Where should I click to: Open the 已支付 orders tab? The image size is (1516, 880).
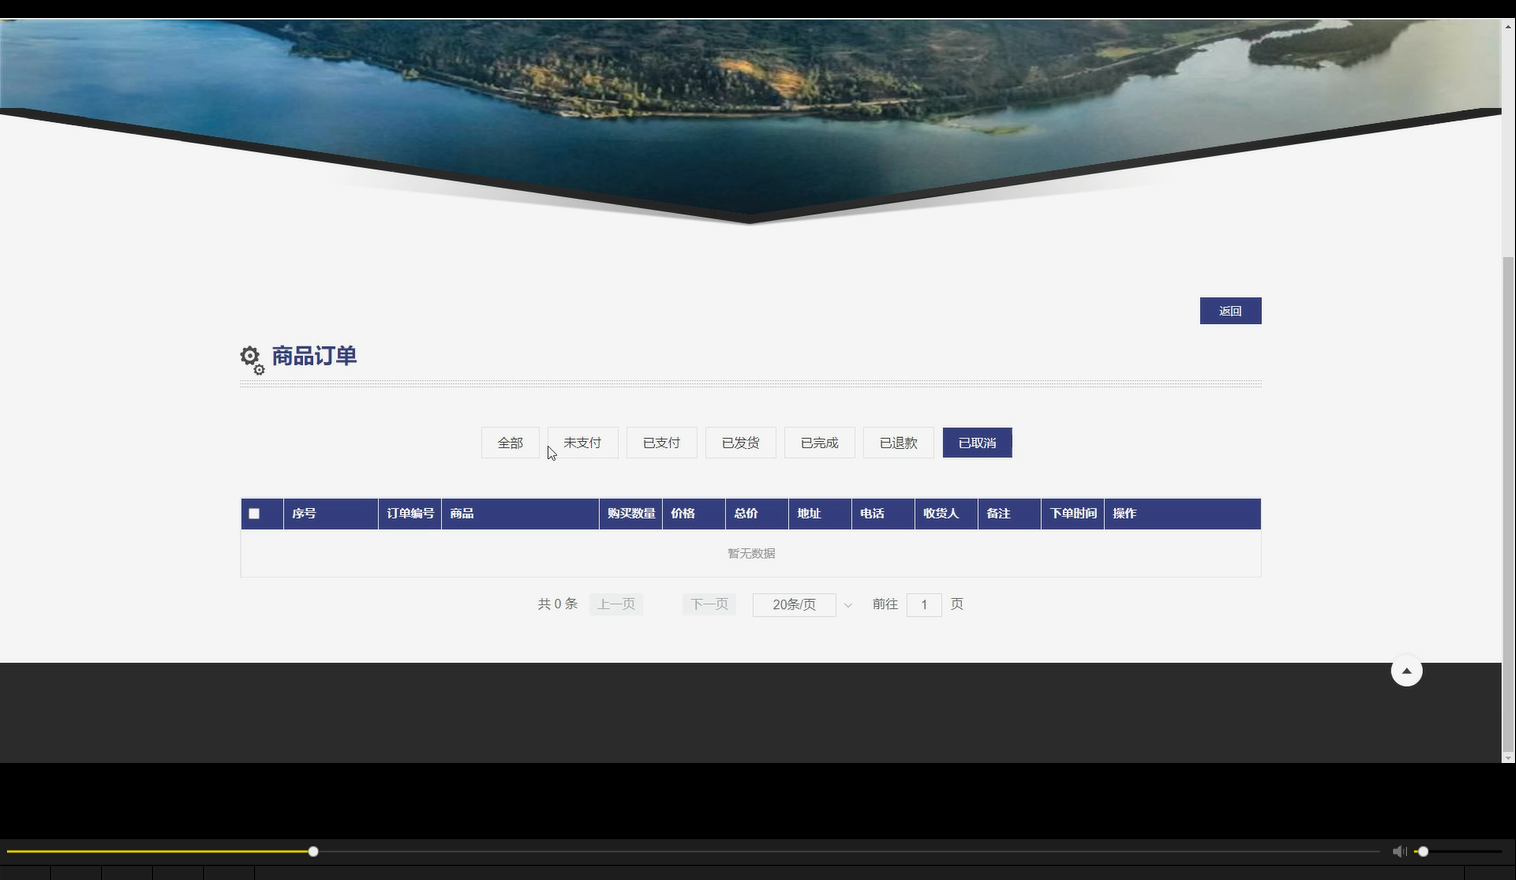[662, 443]
